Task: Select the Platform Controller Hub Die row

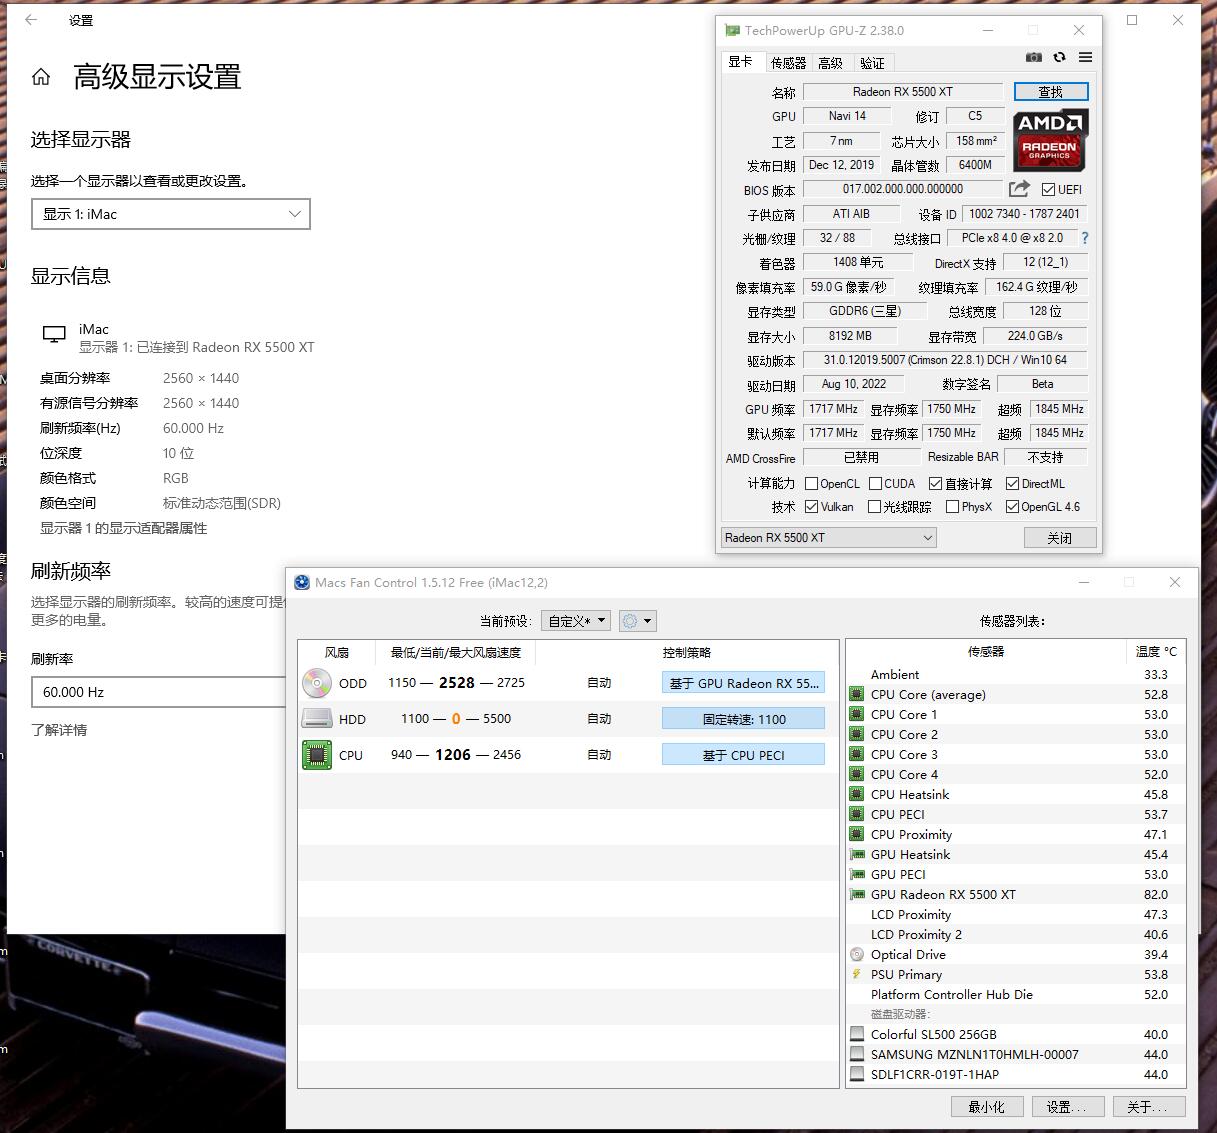Action: [1016, 994]
